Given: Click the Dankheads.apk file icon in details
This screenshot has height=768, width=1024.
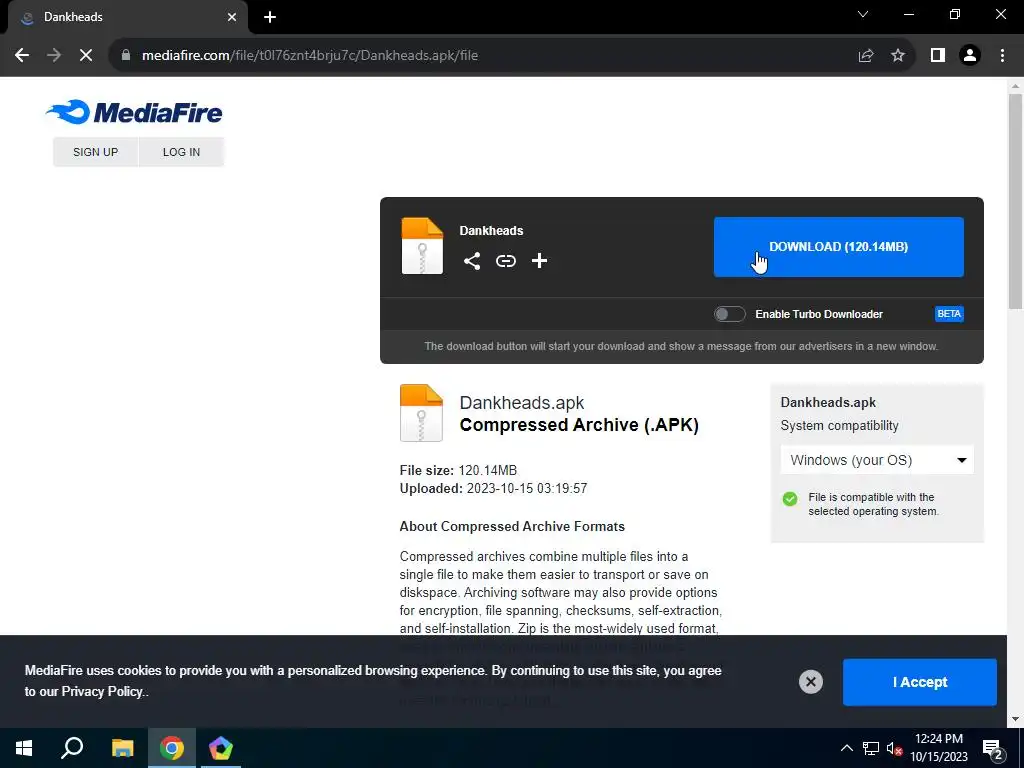Looking at the screenshot, I should [x=421, y=413].
